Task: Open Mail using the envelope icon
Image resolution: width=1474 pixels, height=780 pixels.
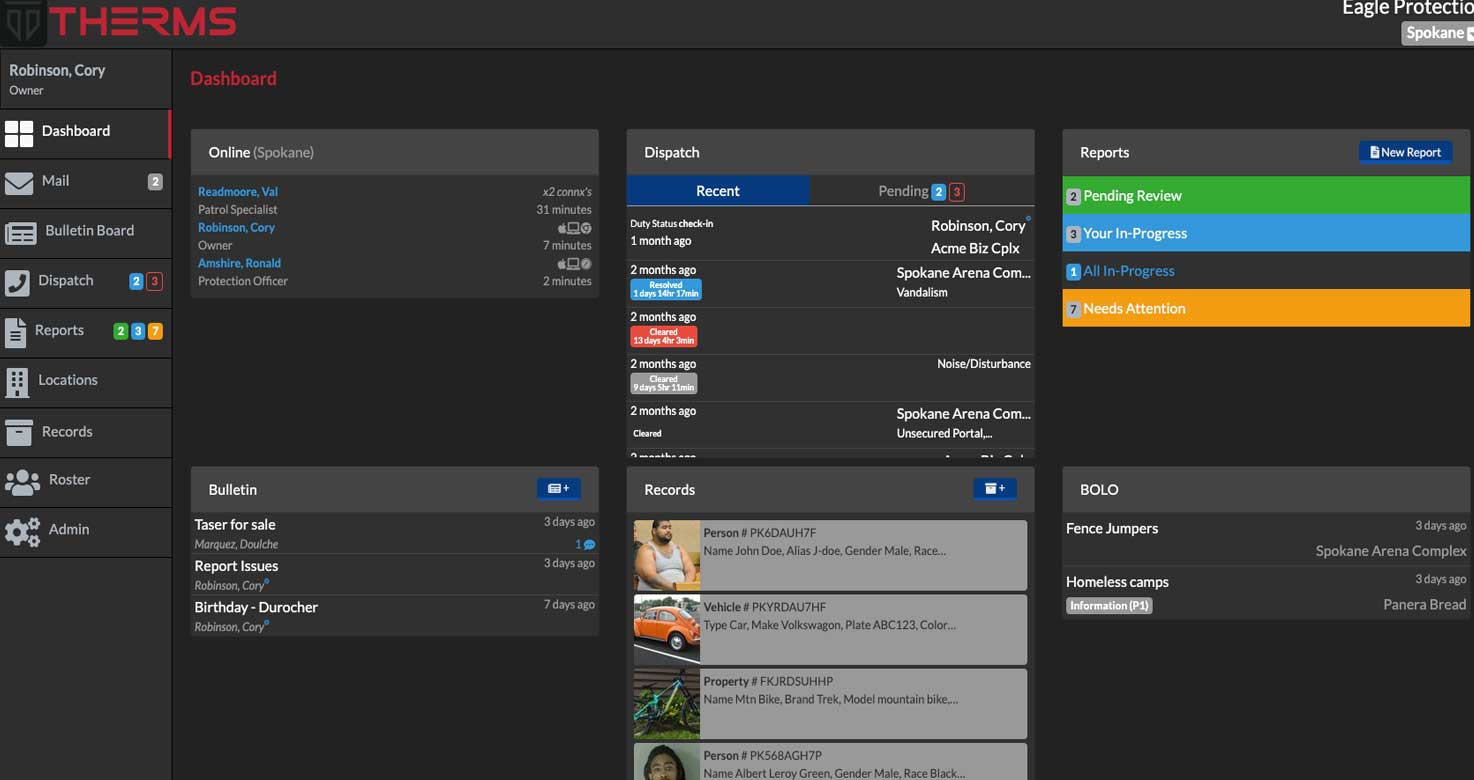Action: click(x=19, y=182)
